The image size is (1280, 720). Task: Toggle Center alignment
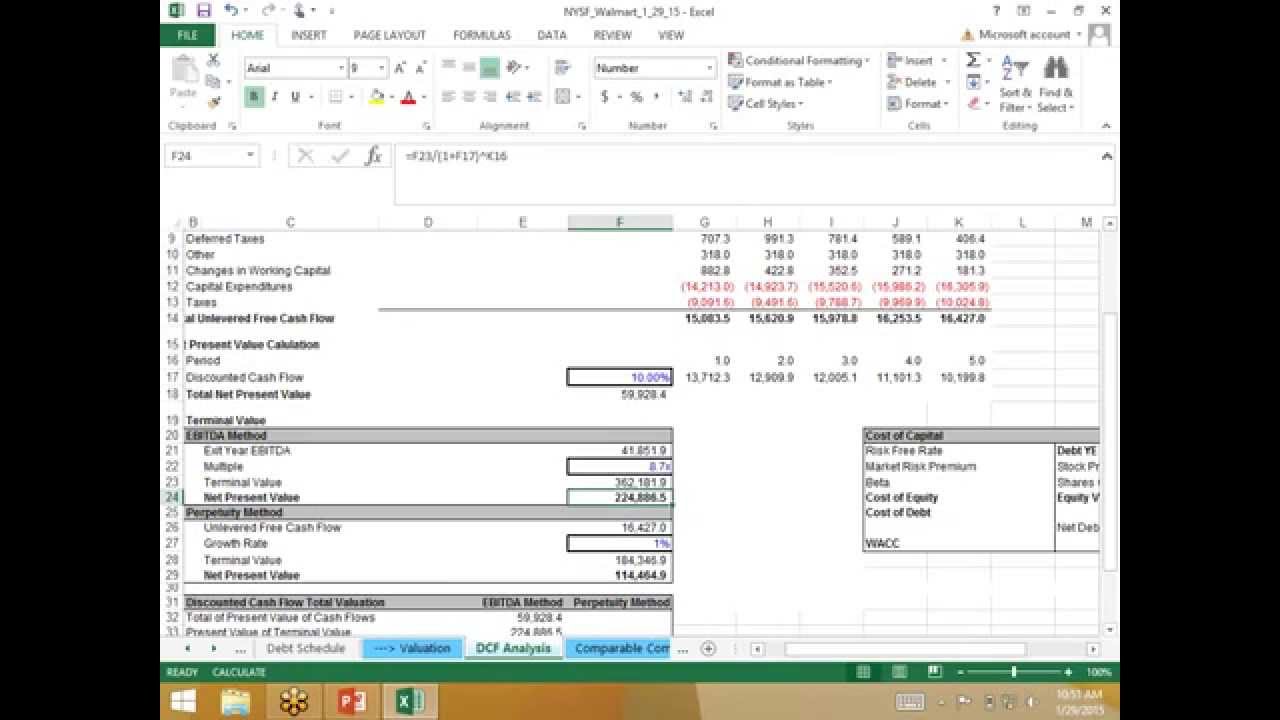469,97
